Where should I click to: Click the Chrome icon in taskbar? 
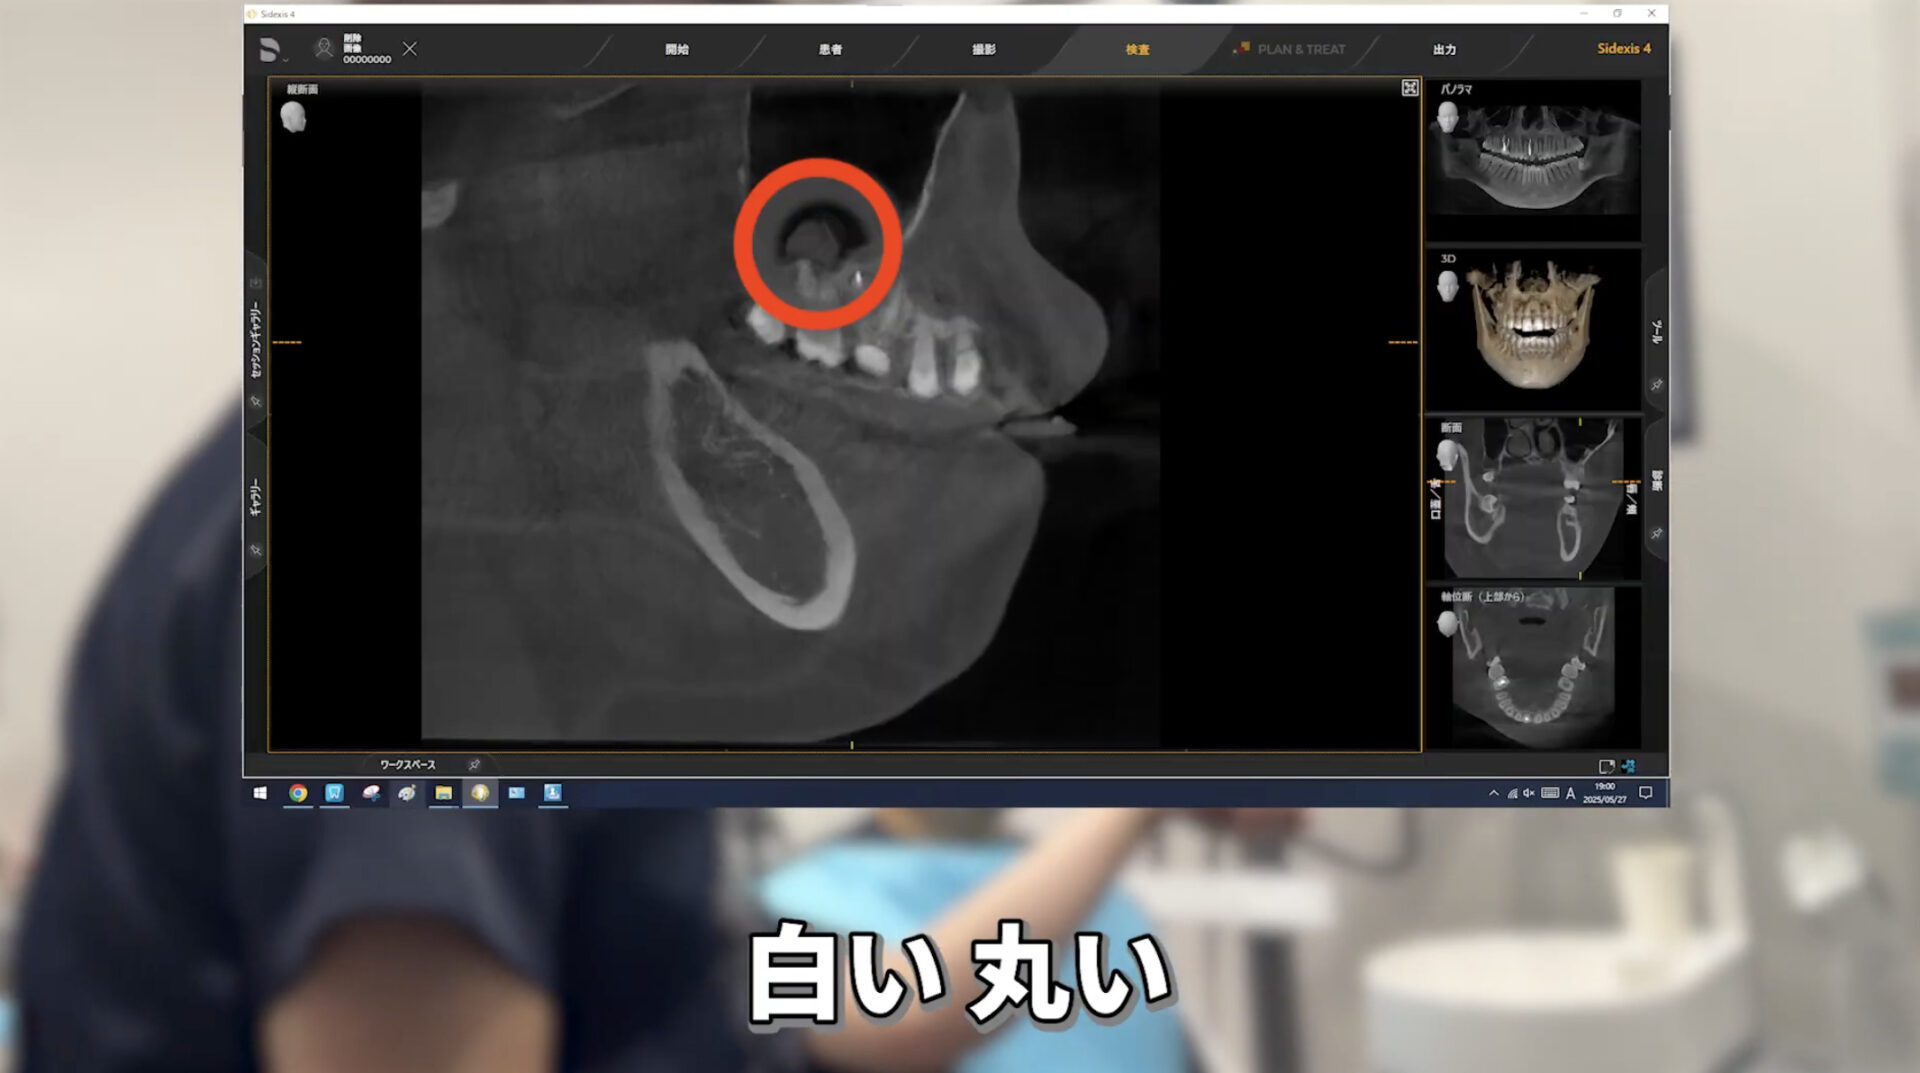pyautogui.click(x=298, y=793)
